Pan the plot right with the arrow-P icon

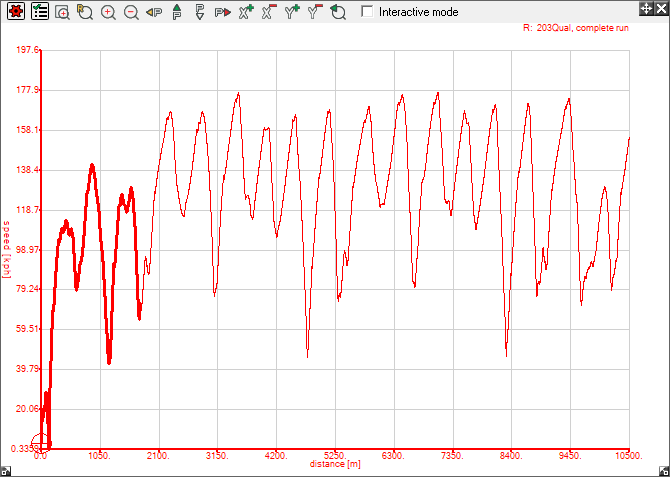click(223, 12)
